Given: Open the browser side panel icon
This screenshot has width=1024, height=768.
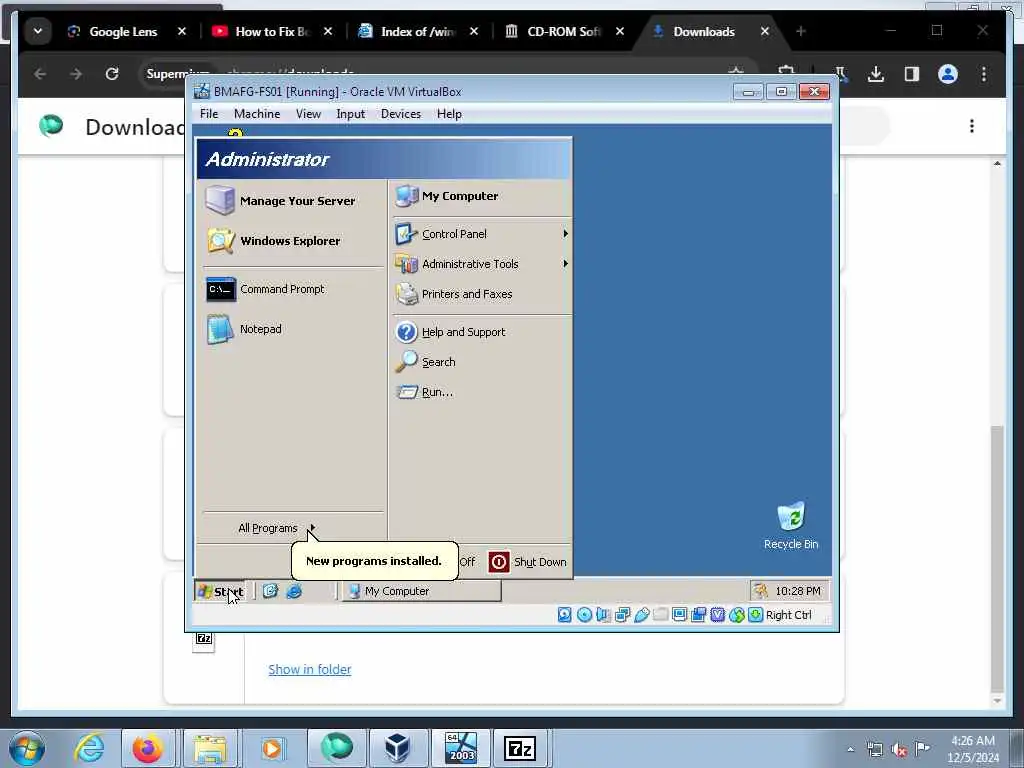Looking at the screenshot, I should [x=912, y=74].
